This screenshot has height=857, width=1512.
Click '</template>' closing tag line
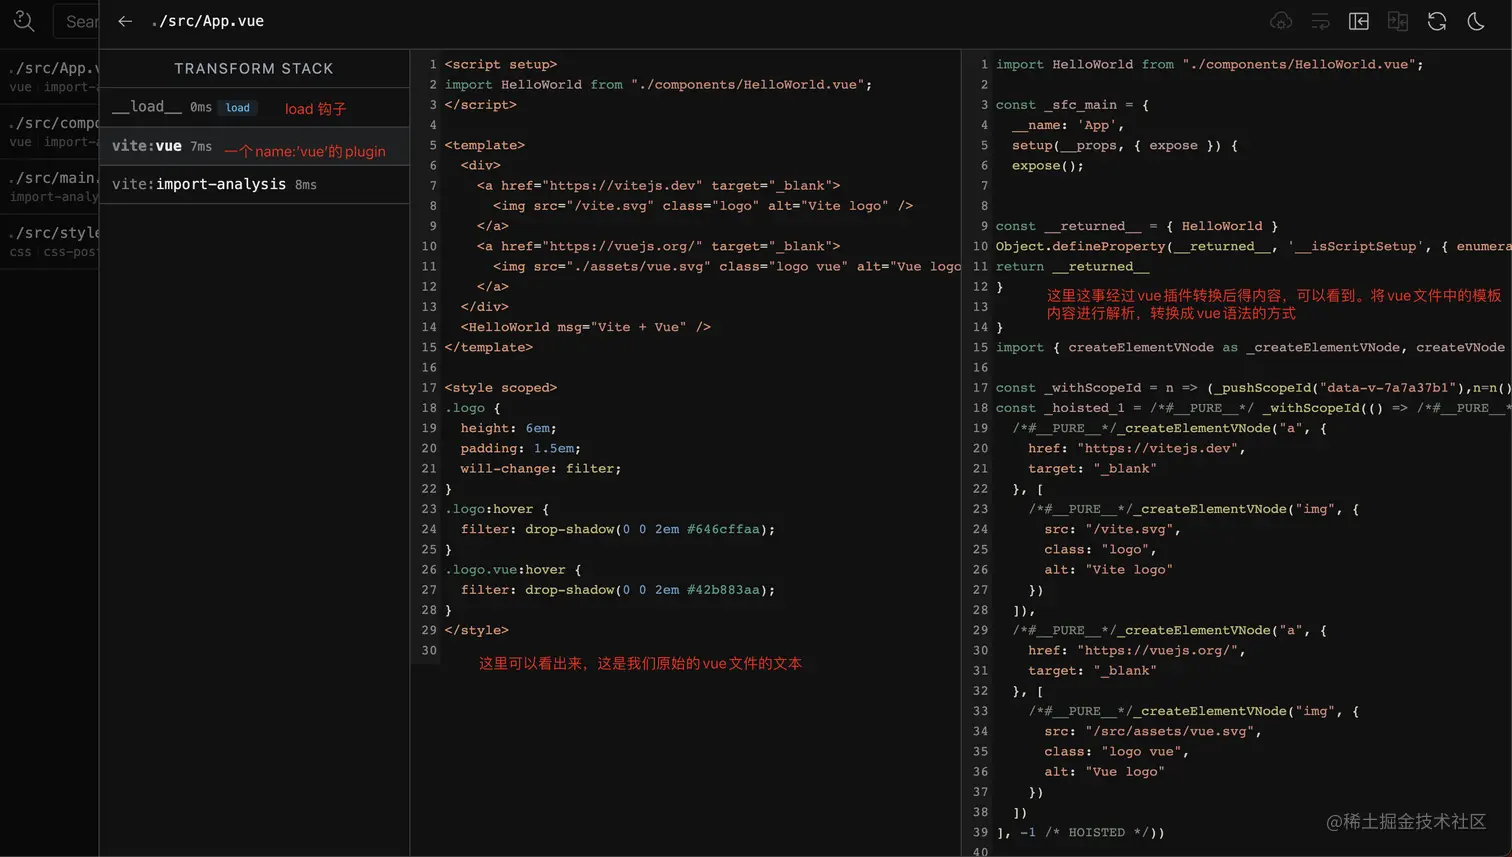point(489,347)
